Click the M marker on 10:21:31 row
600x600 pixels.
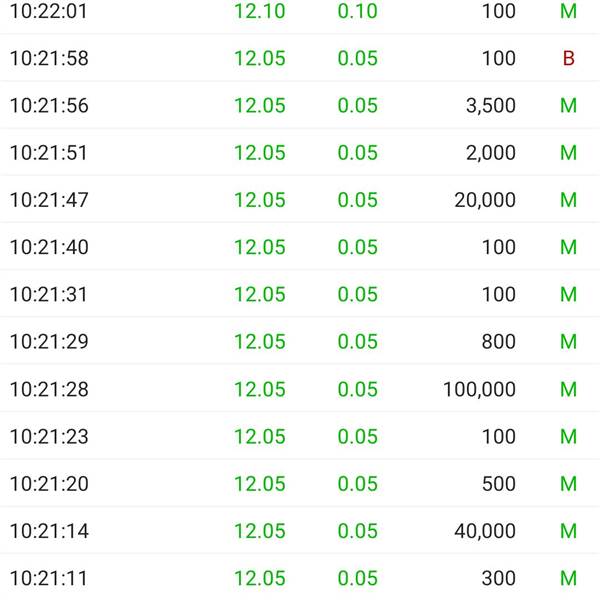click(569, 294)
